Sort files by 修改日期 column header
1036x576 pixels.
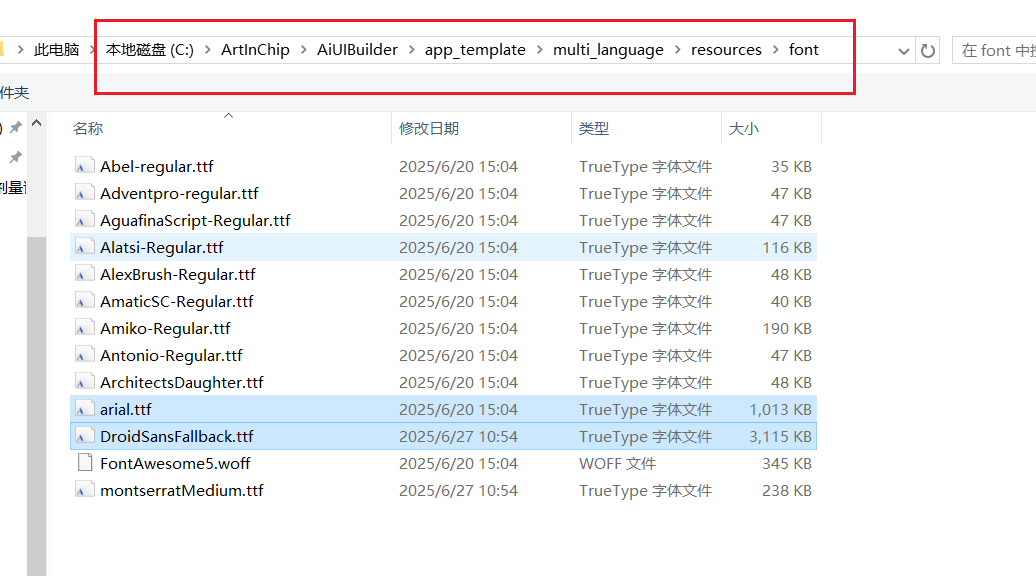click(x=429, y=128)
